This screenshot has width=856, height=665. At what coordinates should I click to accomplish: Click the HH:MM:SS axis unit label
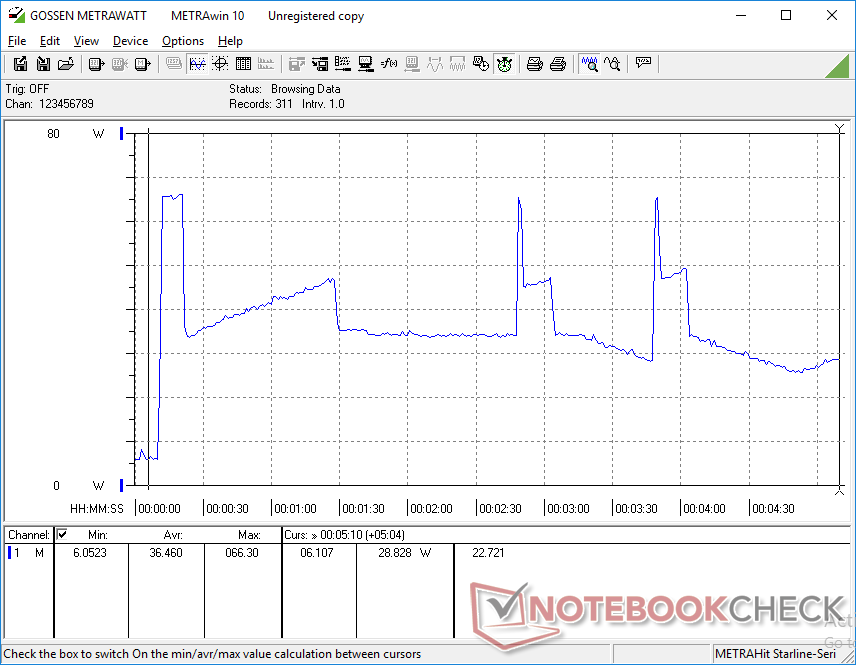(x=97, y=508)
